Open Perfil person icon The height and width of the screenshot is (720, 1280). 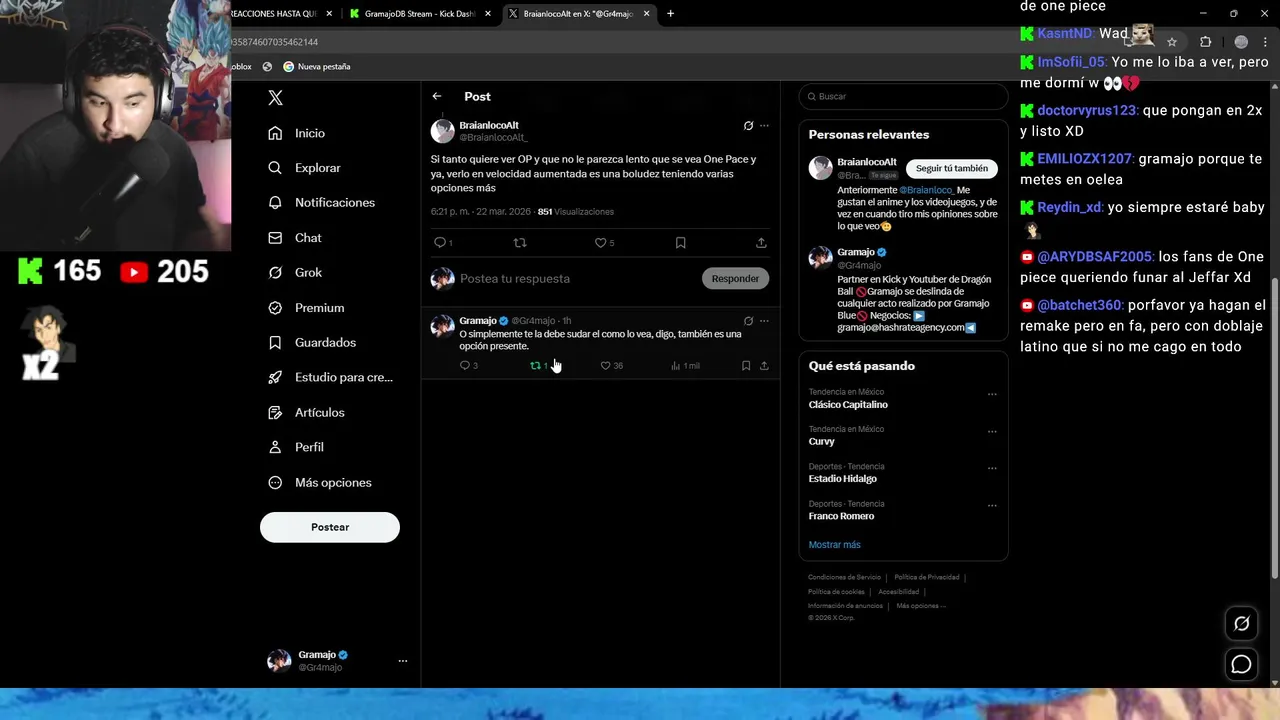(275, 447)
